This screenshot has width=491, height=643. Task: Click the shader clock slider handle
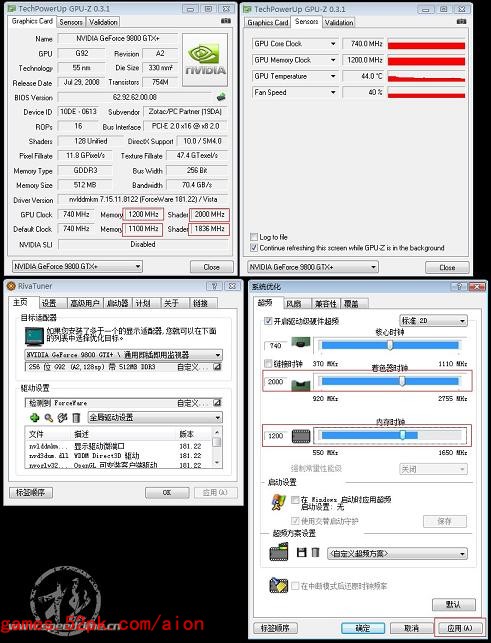pyautogui.click(x=402, y=381)
